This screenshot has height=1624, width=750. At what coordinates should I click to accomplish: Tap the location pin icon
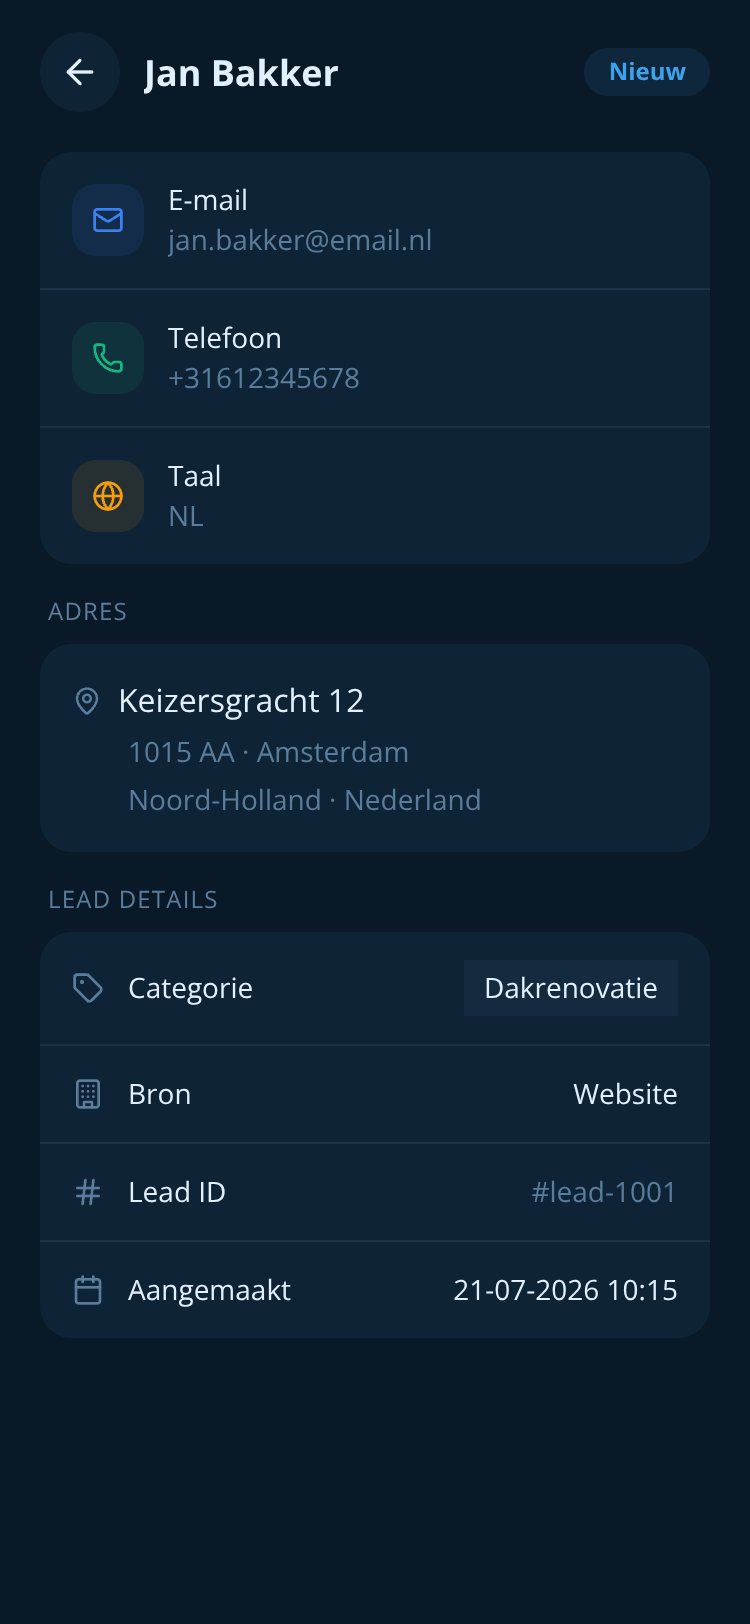coord(87,701)
